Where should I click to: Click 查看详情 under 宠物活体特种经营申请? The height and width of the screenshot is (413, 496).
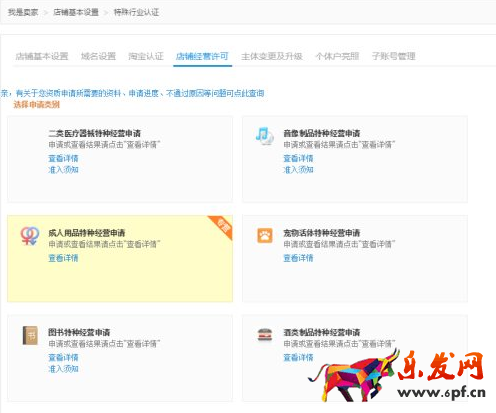[298, 258]
